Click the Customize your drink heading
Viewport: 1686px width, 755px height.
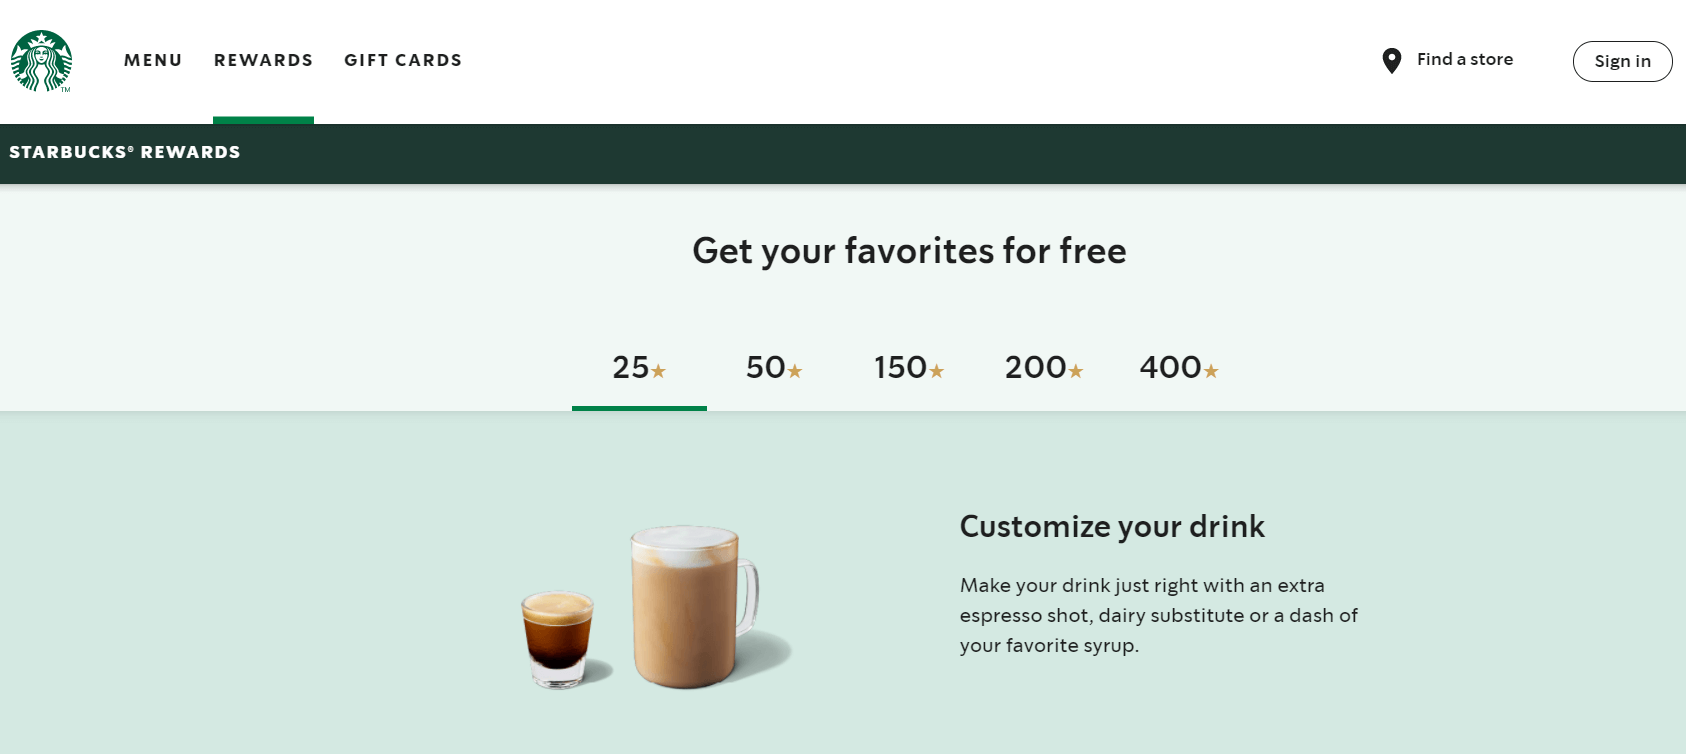coord(1112,526)
